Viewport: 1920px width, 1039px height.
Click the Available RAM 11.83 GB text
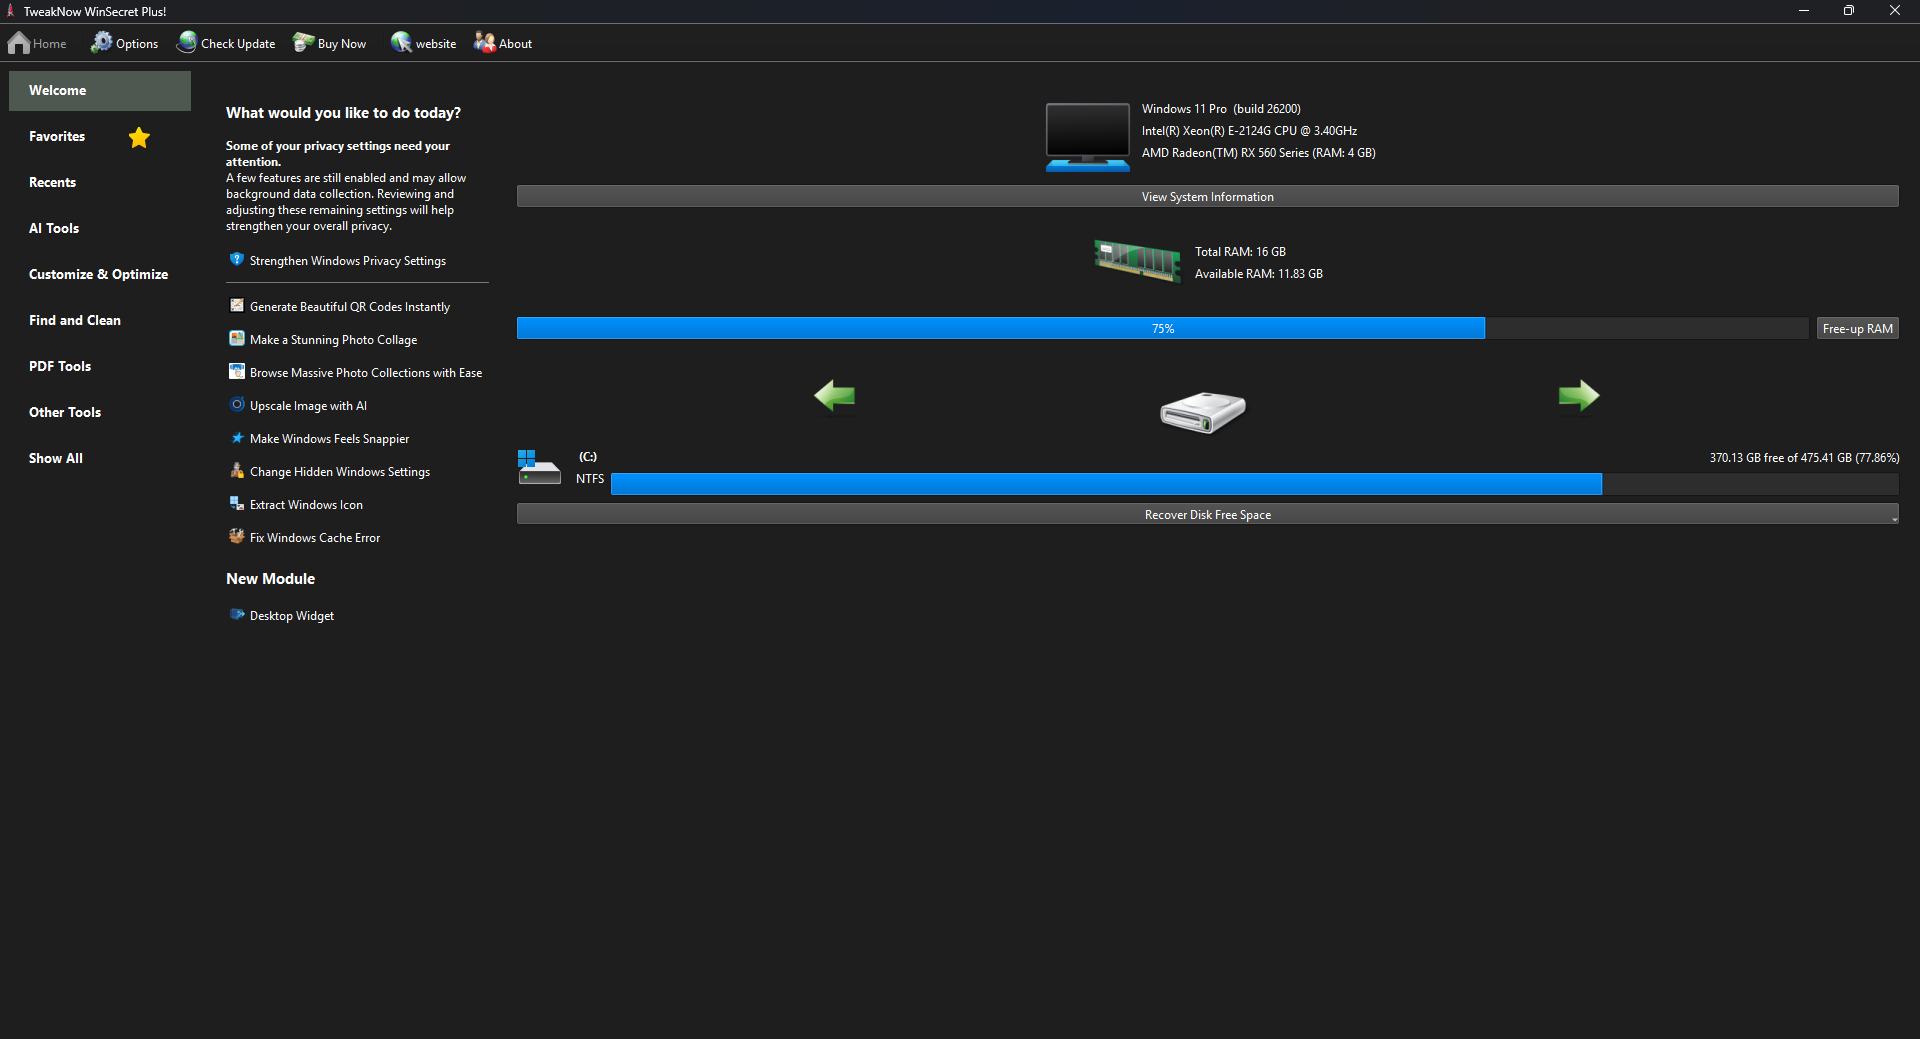(x=1259, y=274)
